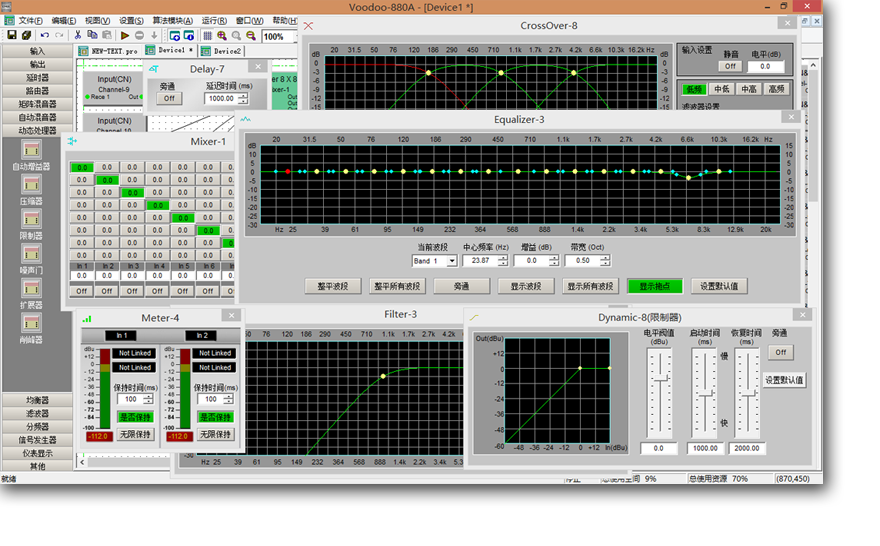Viewport: 880px width, 546px height.
Task: Toggle 是否保持 for Meter-4 In 1
Action: coord(135,417)
